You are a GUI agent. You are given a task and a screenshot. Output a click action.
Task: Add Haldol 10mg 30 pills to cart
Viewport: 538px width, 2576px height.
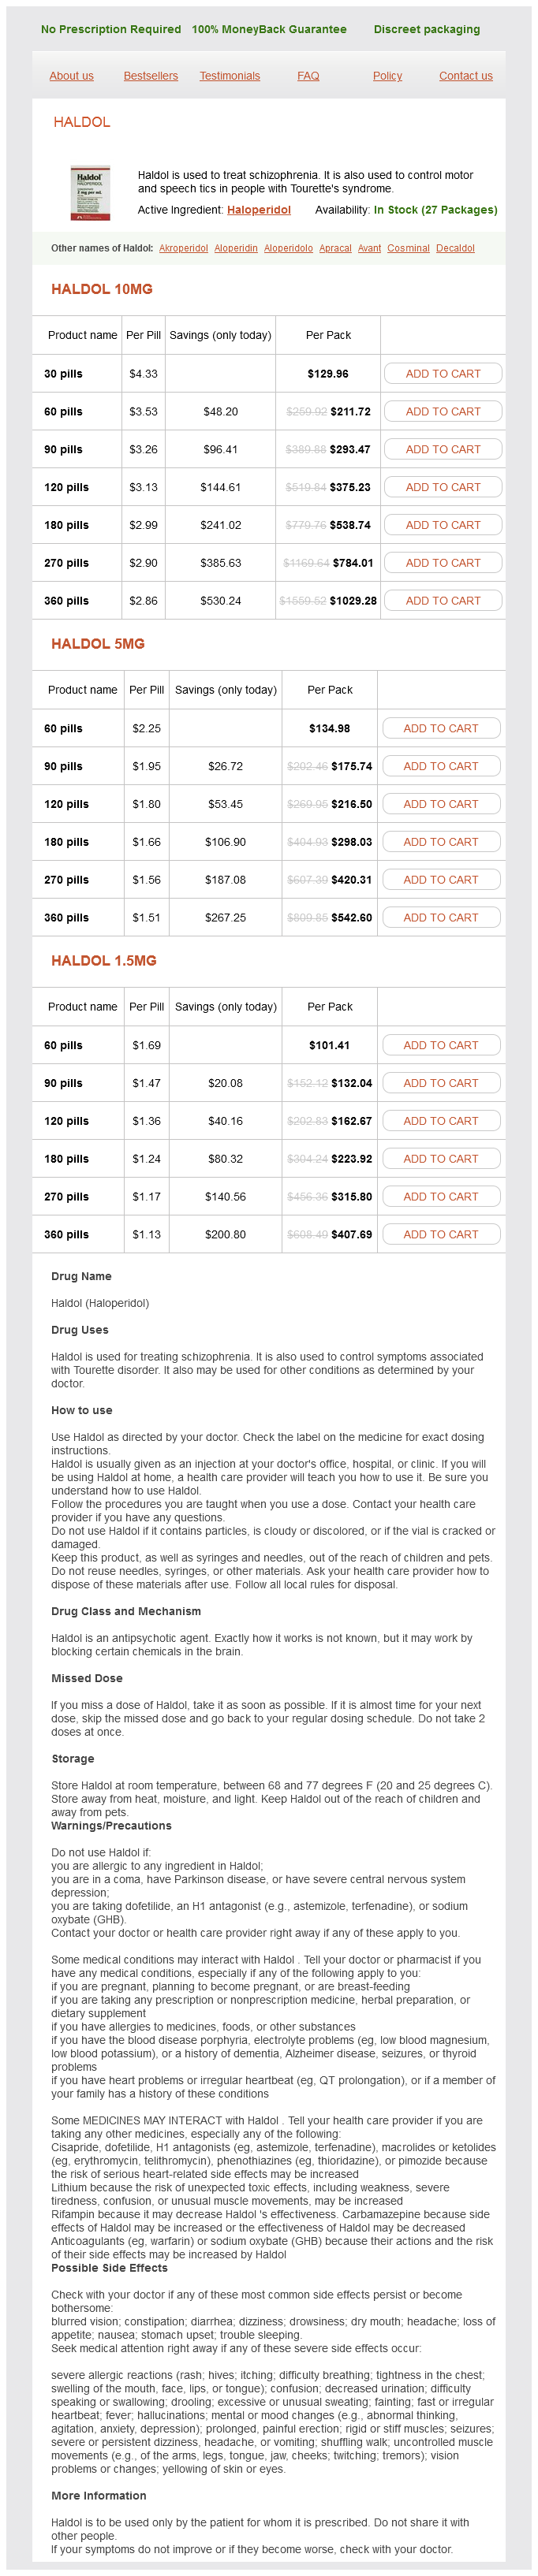tap(442, 374)
